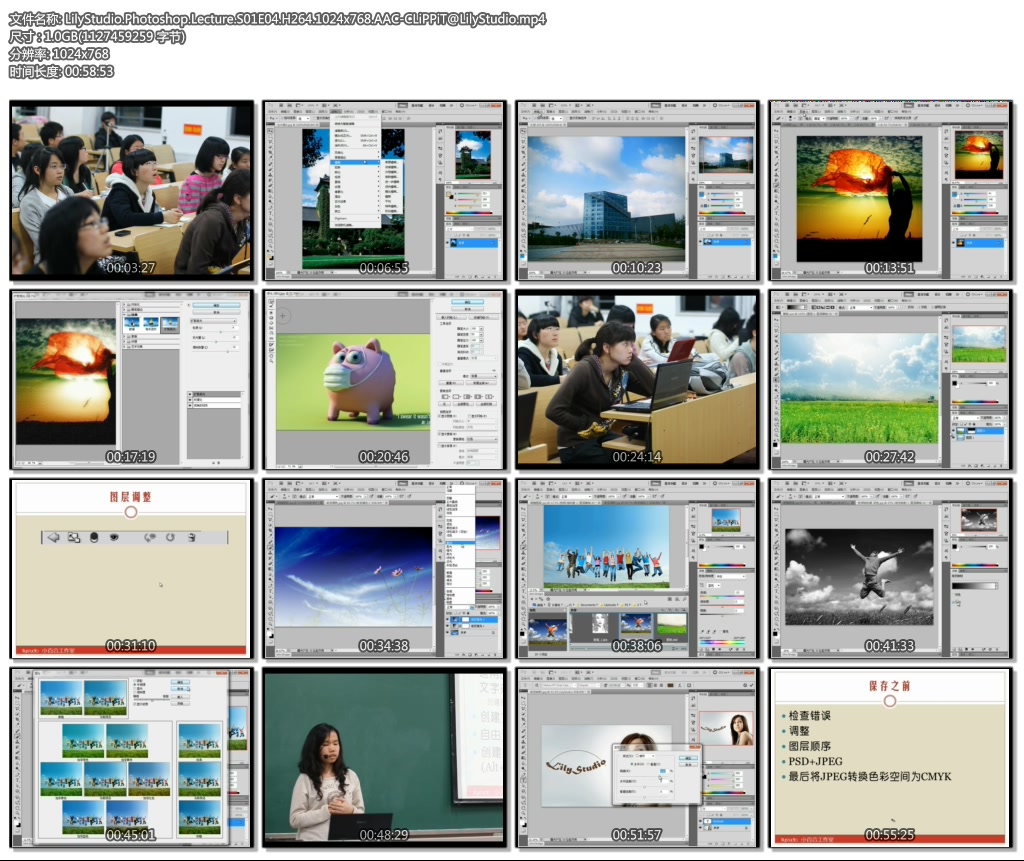
Task: Click the 00:13:51 timestamp label
Action: click(890, 268)
